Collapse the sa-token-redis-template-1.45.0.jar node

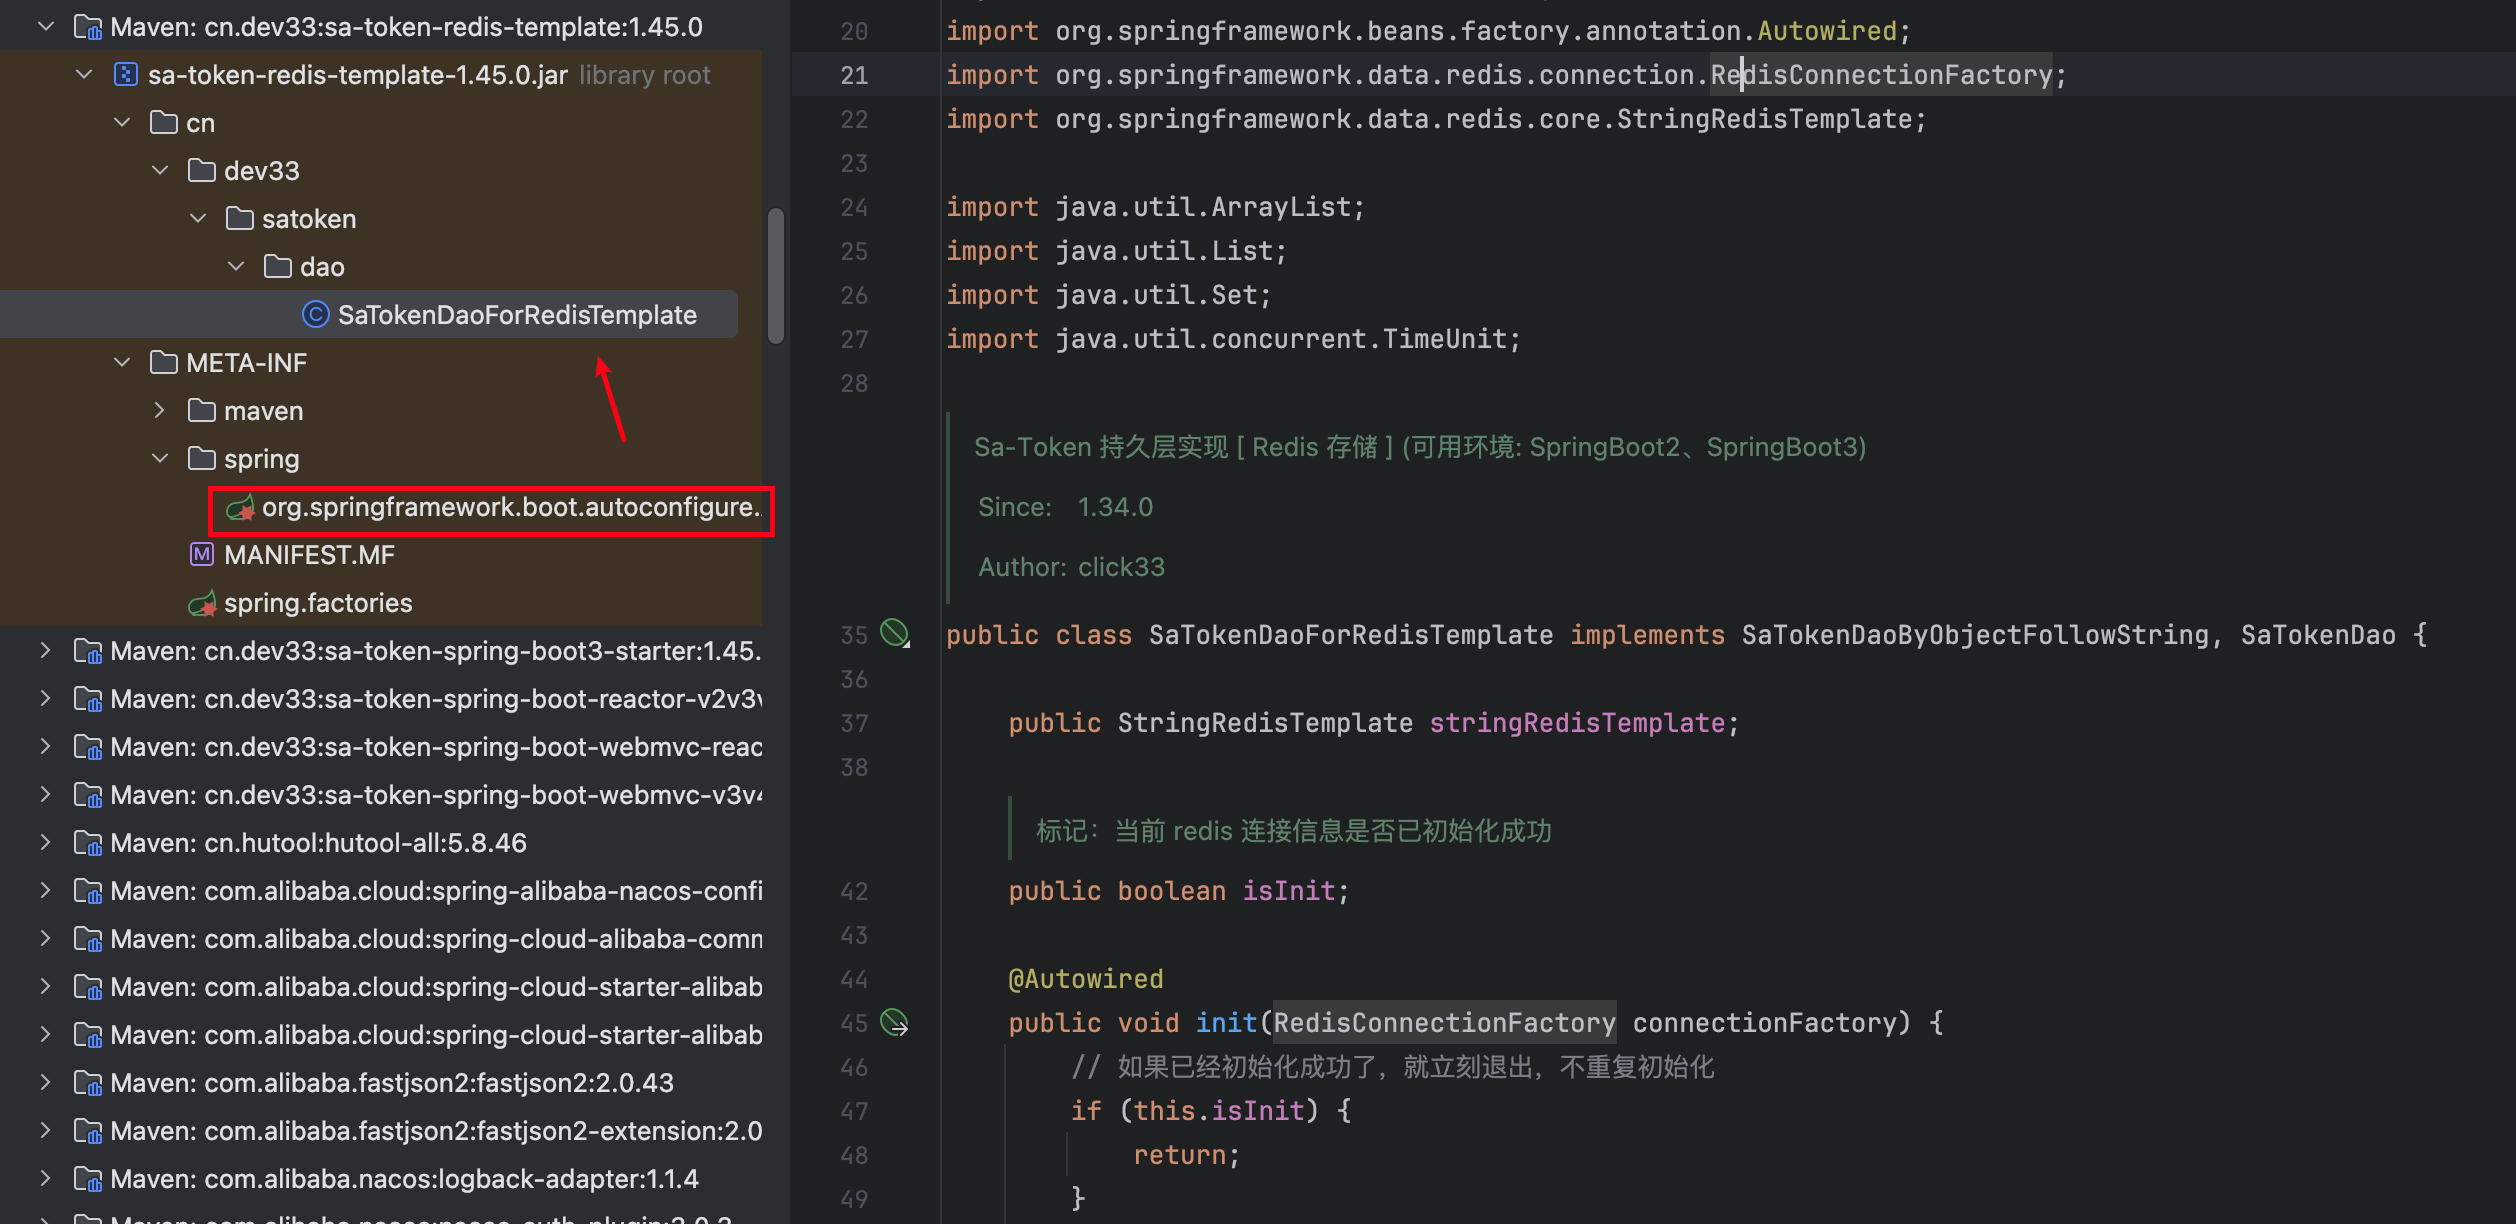point(84,75)
